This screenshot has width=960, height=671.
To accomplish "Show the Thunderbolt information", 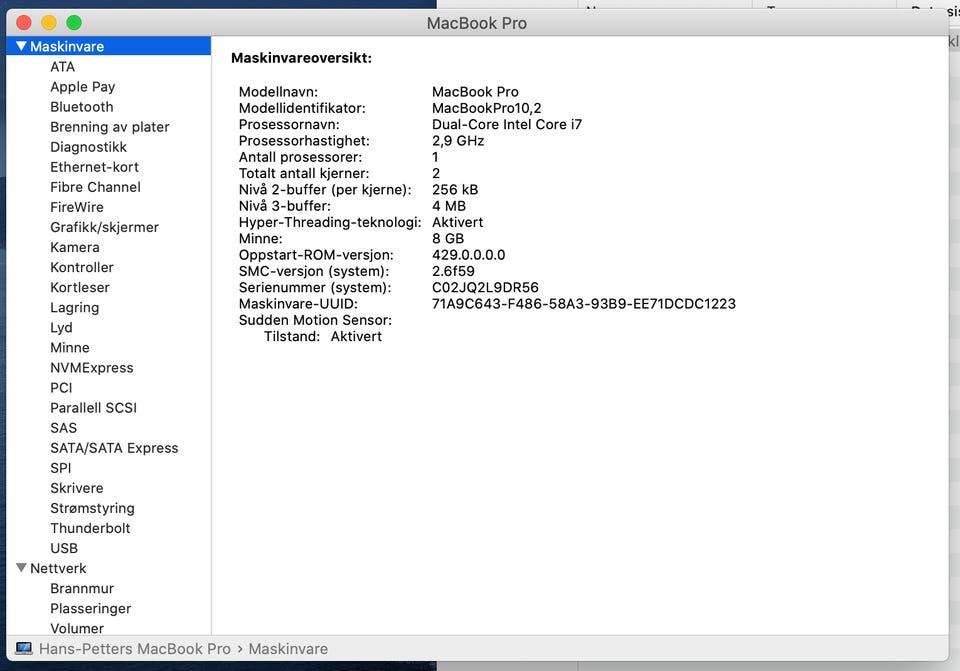I will (x=90, y=528).
